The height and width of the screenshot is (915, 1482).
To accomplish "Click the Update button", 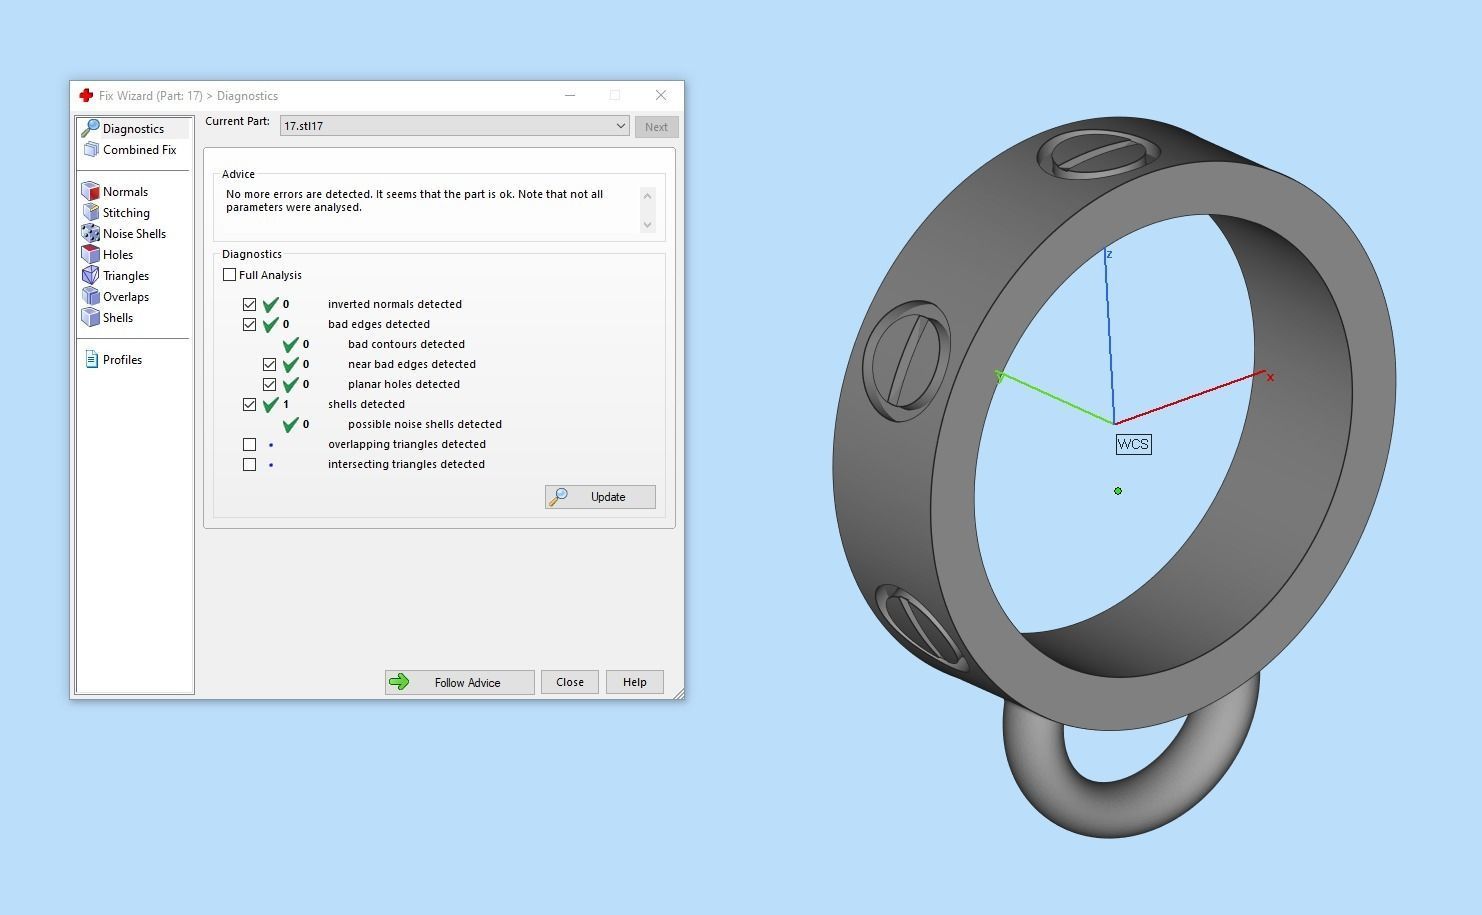I will coord(600,496).
